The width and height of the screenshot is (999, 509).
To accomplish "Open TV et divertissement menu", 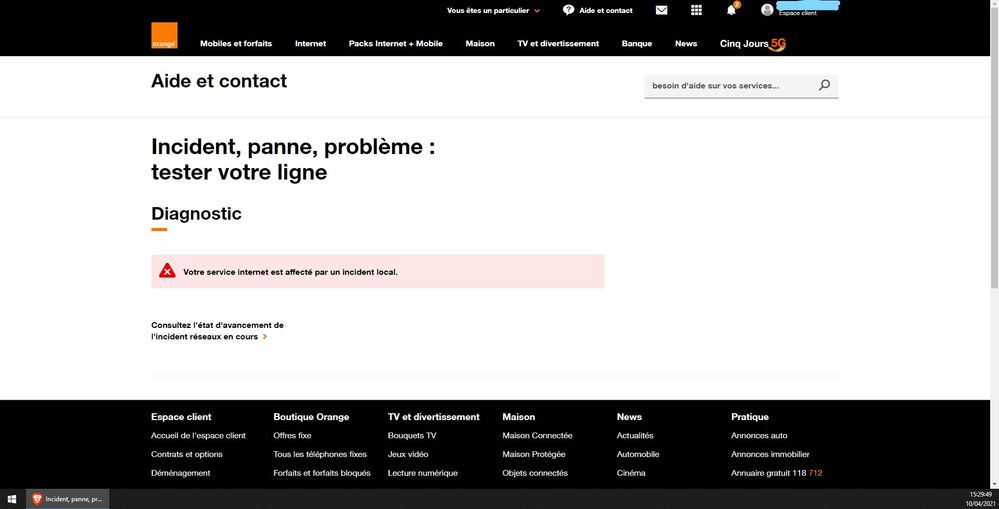I will pos(558,43).
